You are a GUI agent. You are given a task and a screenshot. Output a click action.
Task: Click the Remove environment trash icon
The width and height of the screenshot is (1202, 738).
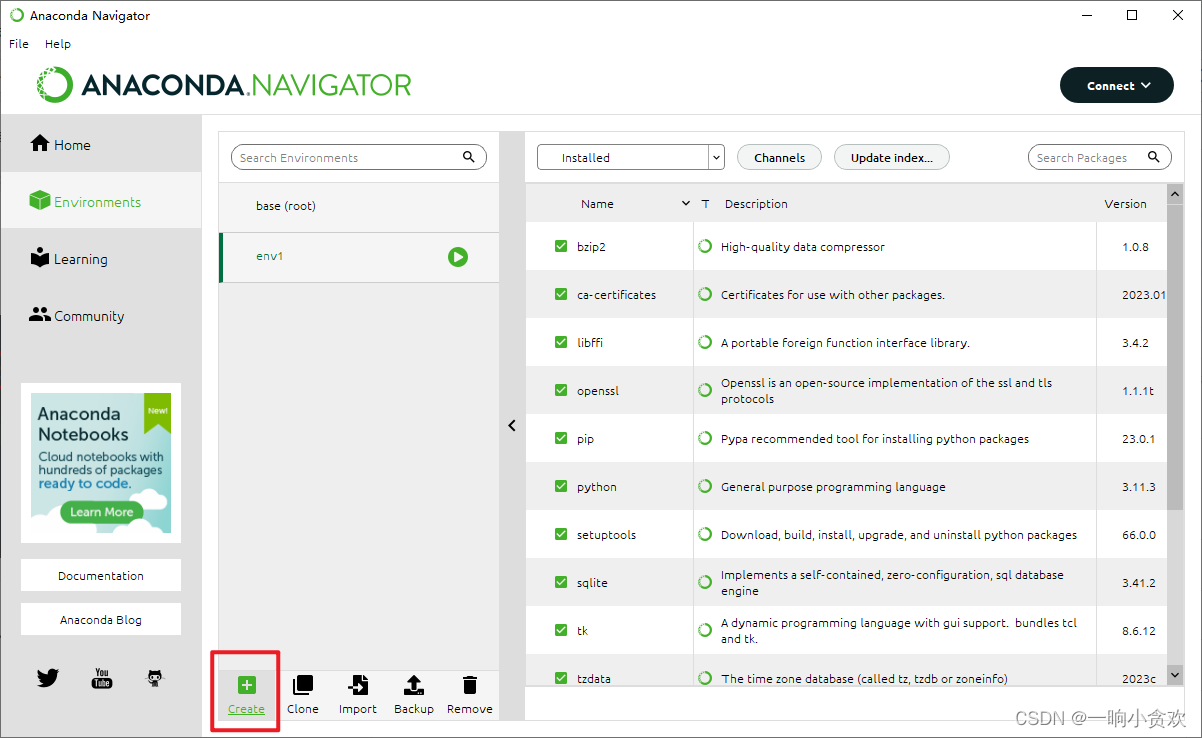(469, 685)
